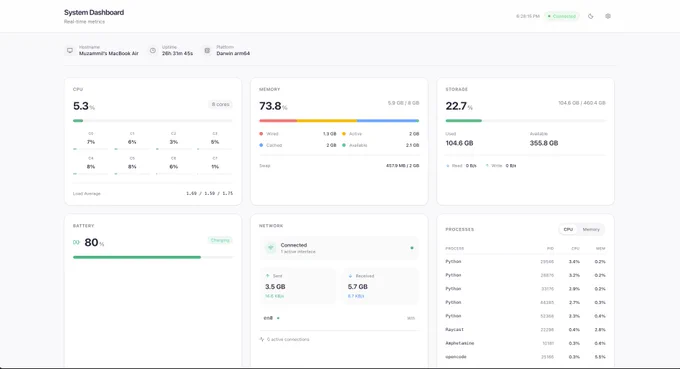The height and width of the screenshot is (369, 680).
Task: Click the up arrow icon next to Sent
Action: 268,276
